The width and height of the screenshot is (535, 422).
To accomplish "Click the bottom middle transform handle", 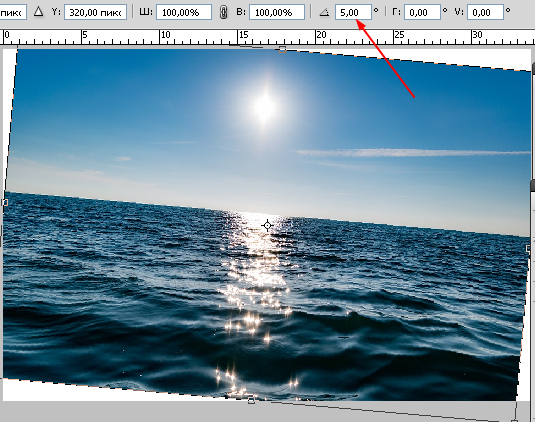I will tap(251, 401).
